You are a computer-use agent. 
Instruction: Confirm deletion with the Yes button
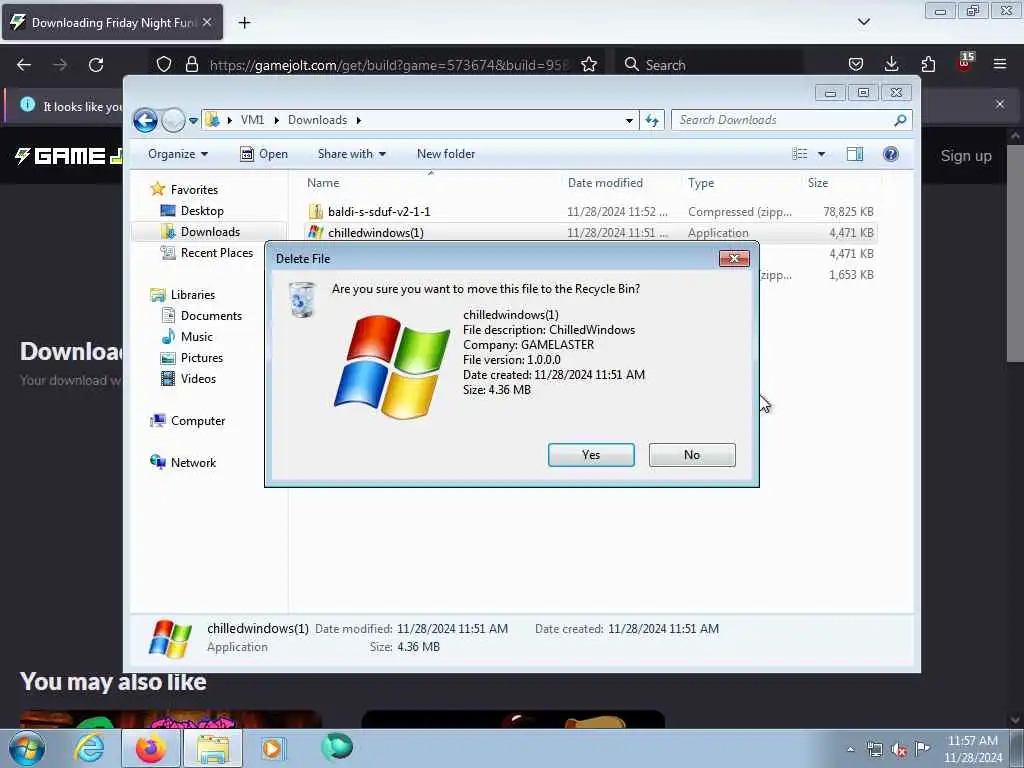point(591,455)
